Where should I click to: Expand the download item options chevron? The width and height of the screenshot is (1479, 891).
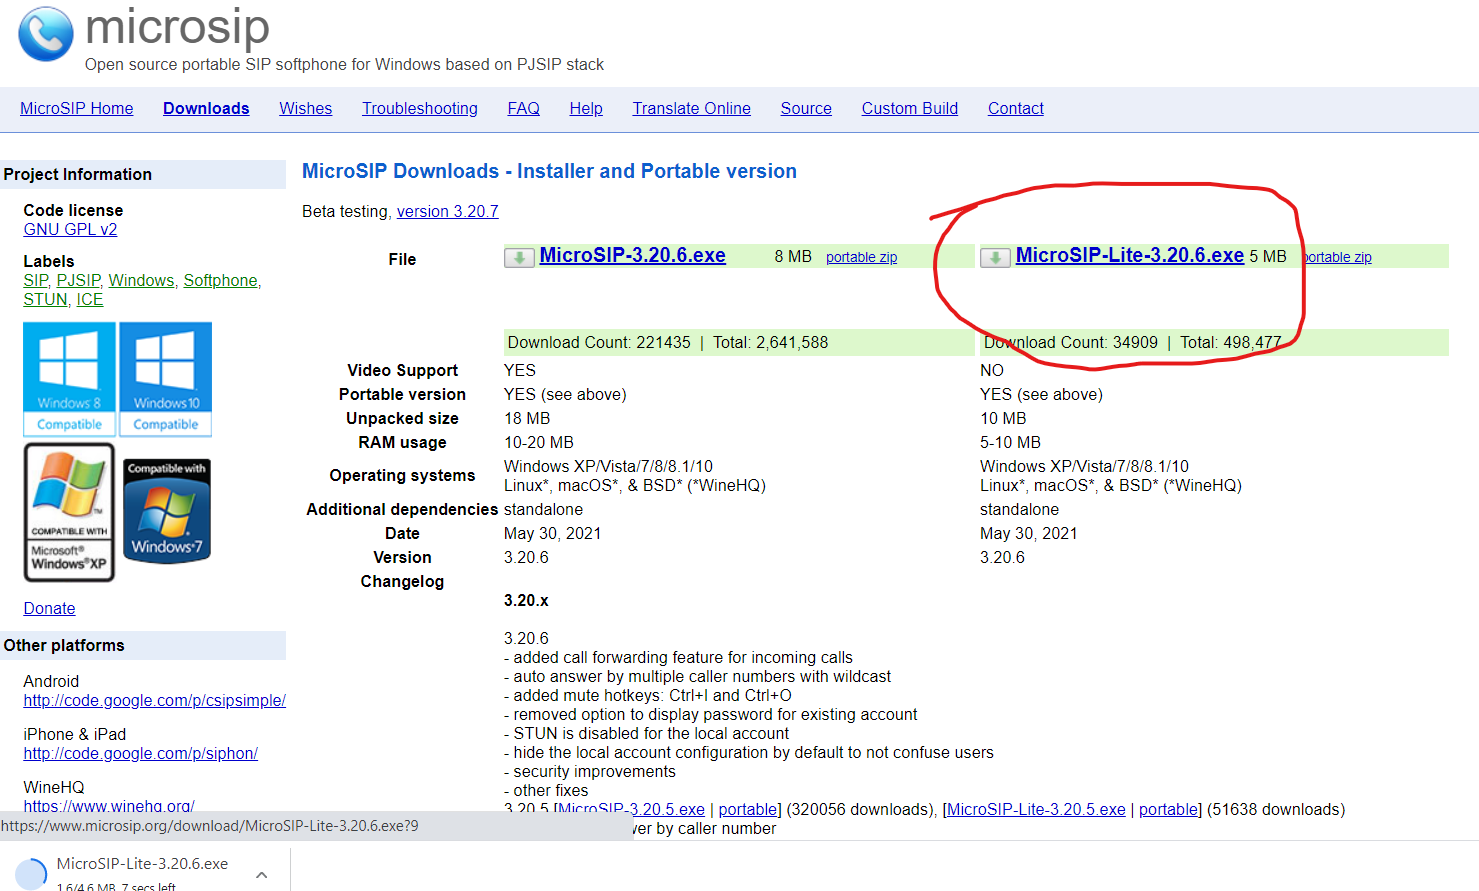pyautogui.click(x=262, y=875)
